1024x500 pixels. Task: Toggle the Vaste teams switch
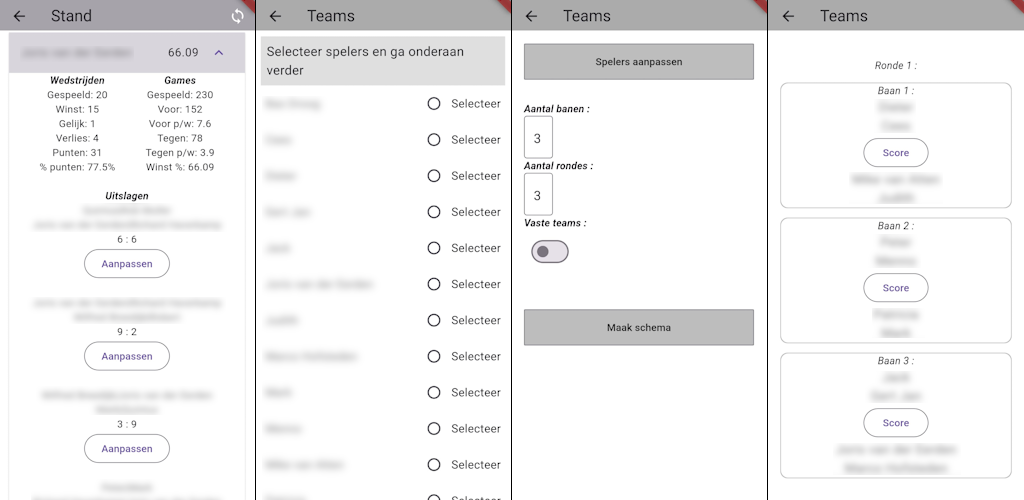tap(550, 251)
